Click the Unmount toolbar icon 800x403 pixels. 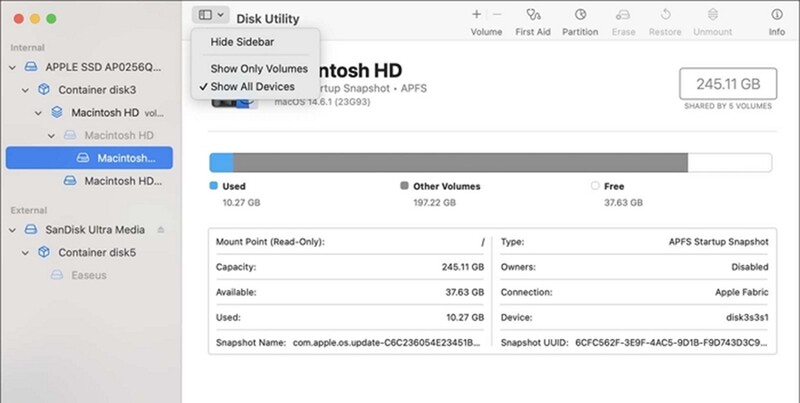coord(712,15)
